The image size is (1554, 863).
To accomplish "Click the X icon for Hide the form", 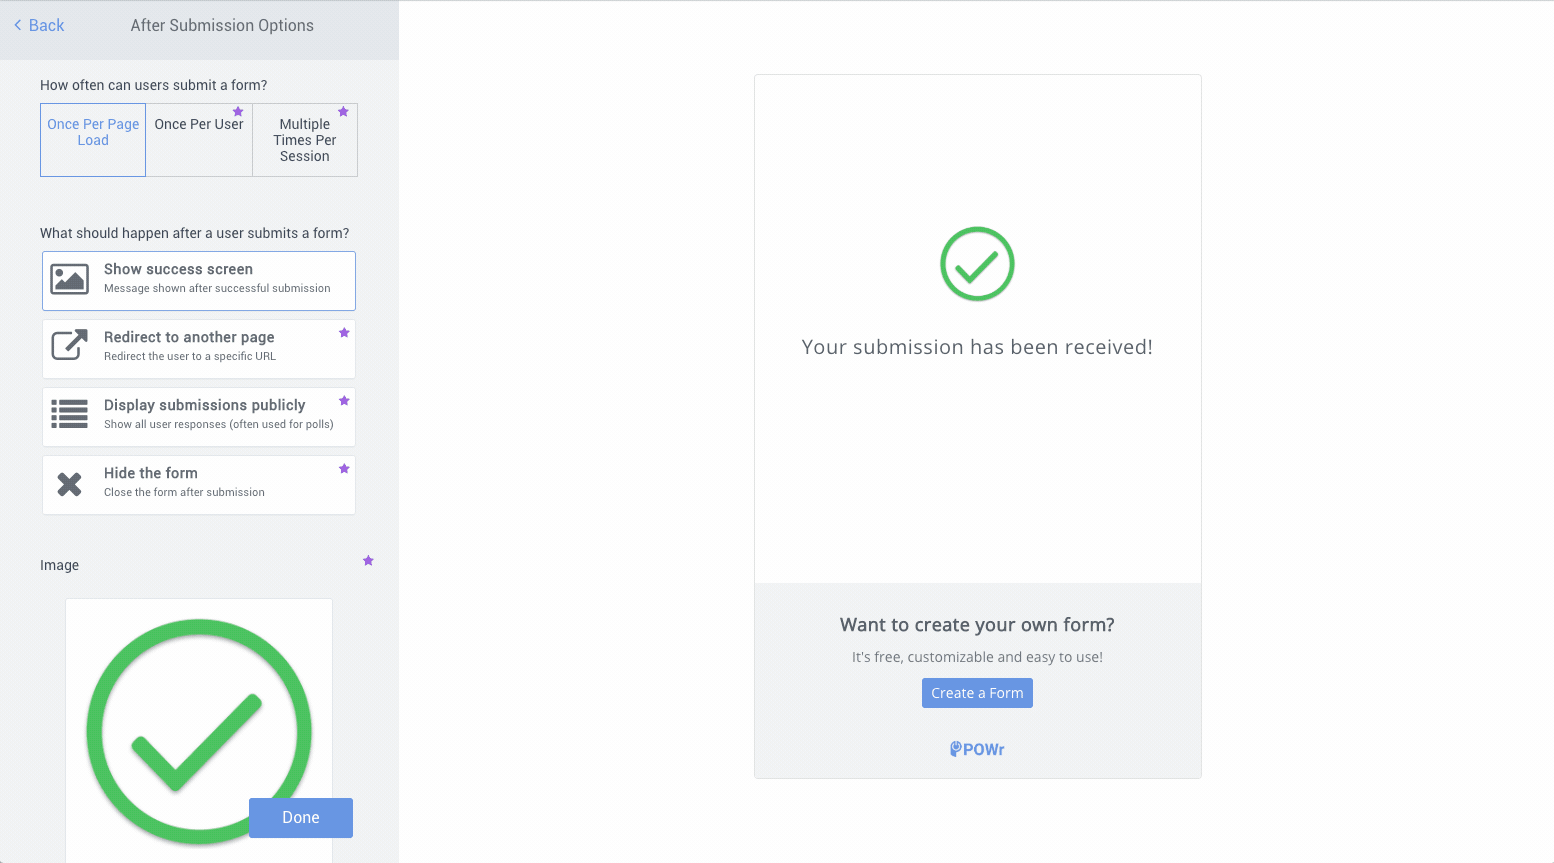I will pos(70,484).
